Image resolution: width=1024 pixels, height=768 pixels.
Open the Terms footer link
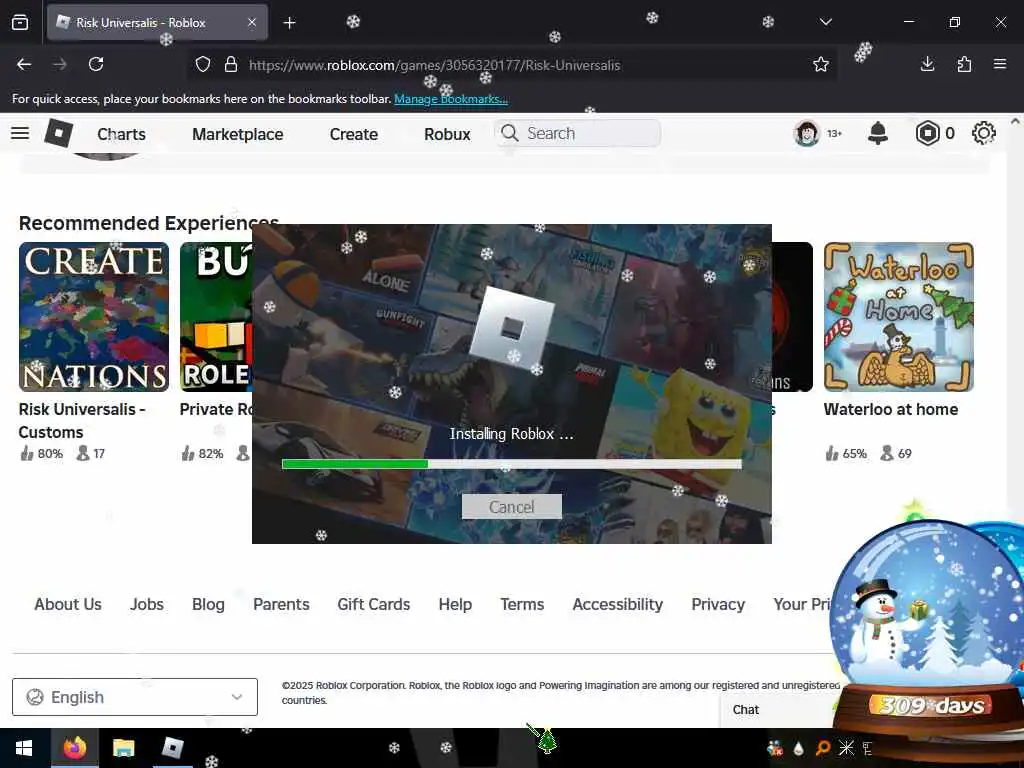click(522, 604)
